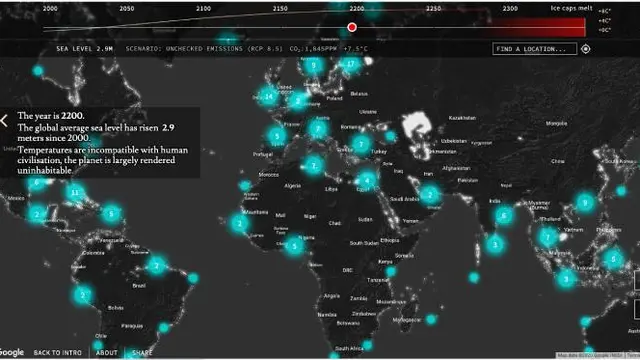Open cluster marker 3 near Indonesia
640x360 pixels.
pyautogui.click(x=566, y=279)
